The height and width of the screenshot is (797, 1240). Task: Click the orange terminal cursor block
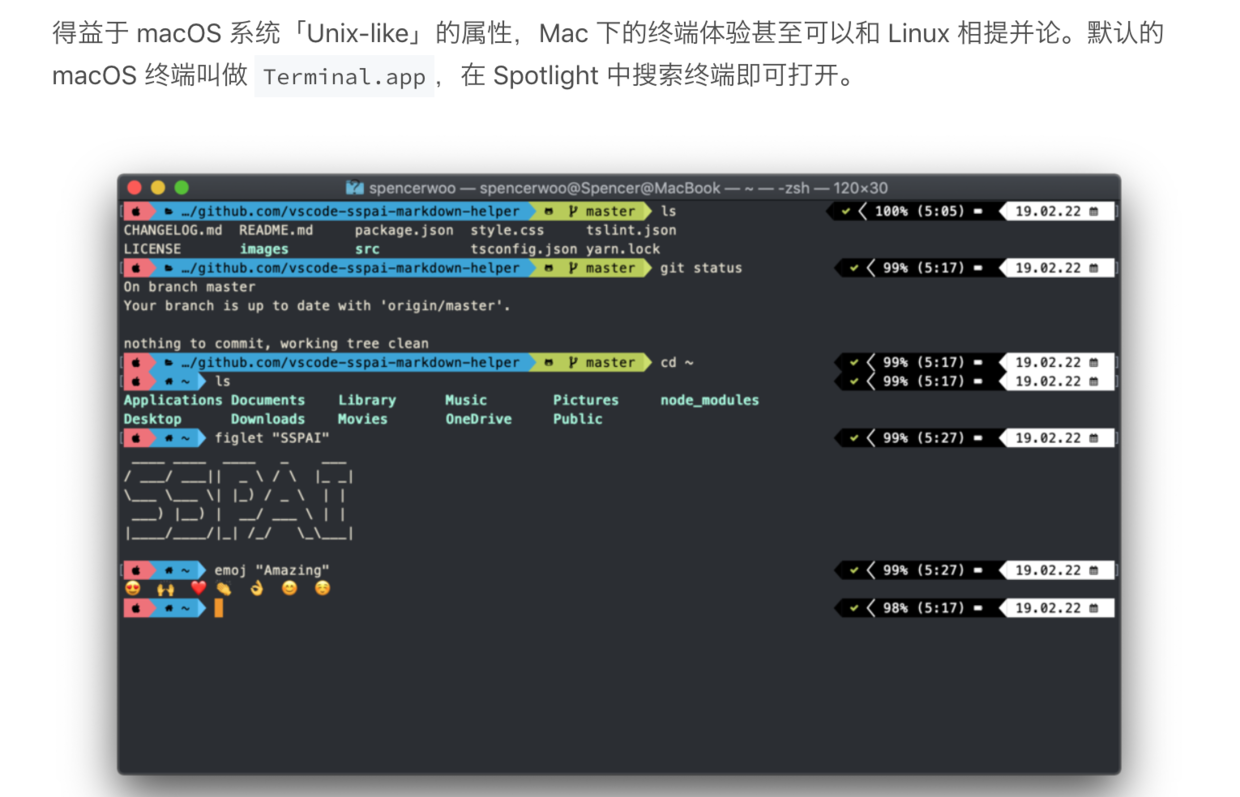pyautogui.click(x=219, y=608)
